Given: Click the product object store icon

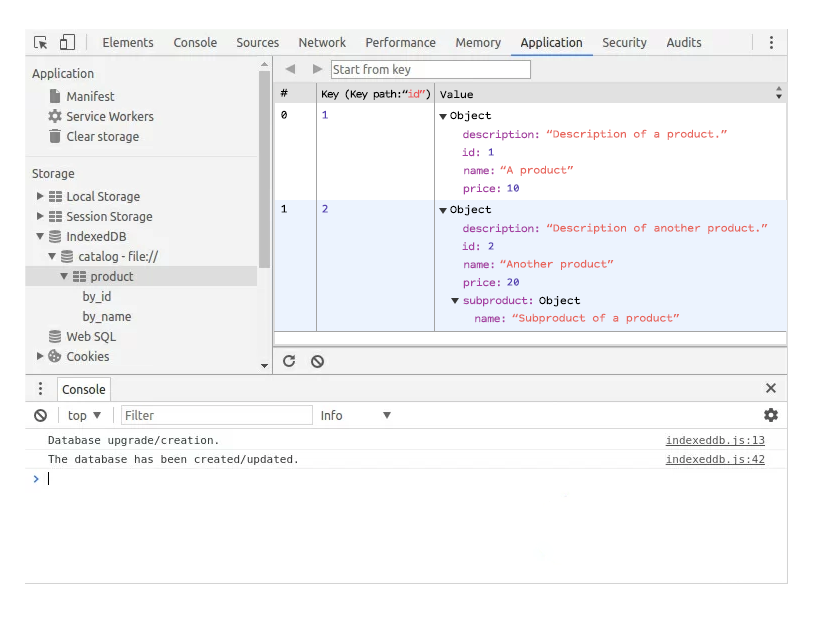Looking at the screenshot, I should click(x=79, y=276).
